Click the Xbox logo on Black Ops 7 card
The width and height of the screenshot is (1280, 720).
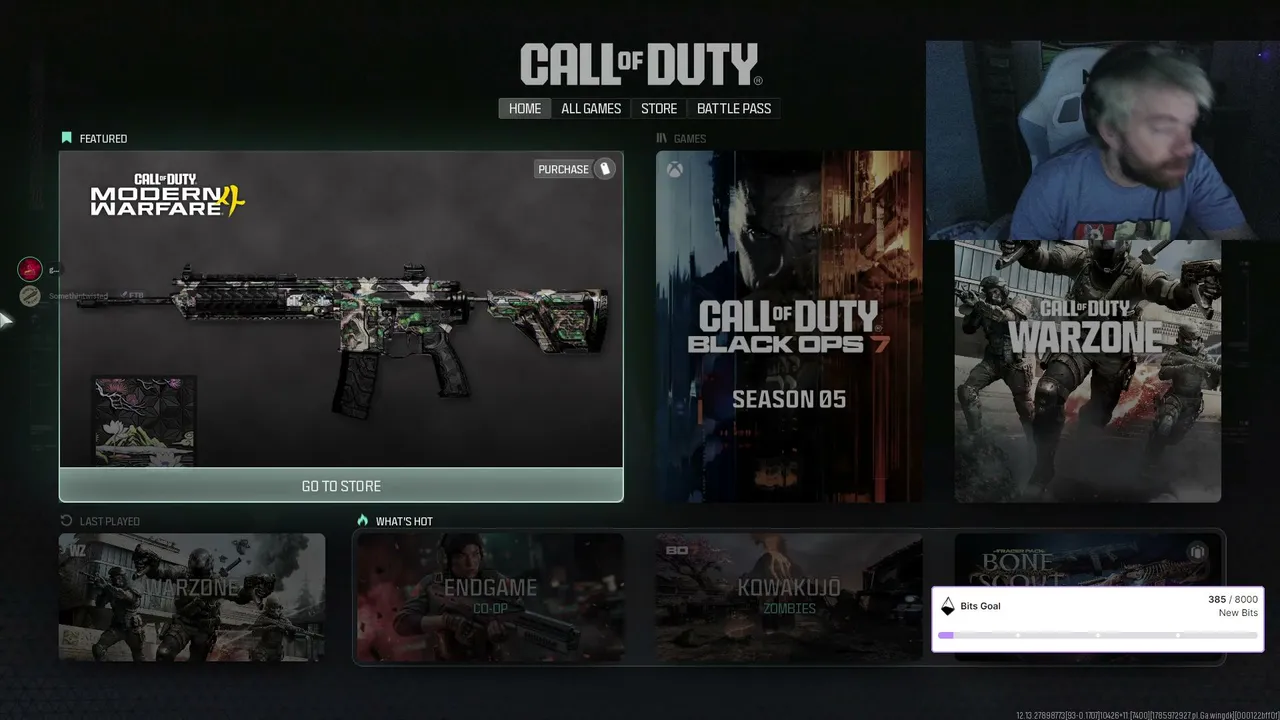[676, 170]
